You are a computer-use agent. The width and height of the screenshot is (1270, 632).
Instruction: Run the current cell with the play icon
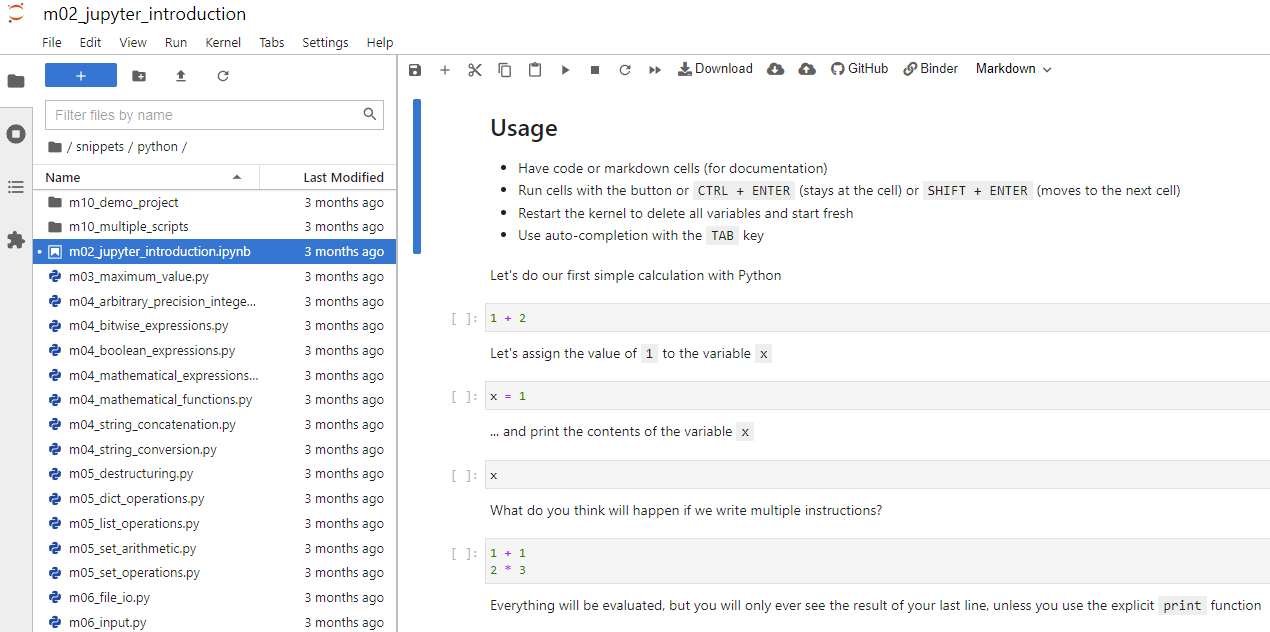[x=565, y=68]
